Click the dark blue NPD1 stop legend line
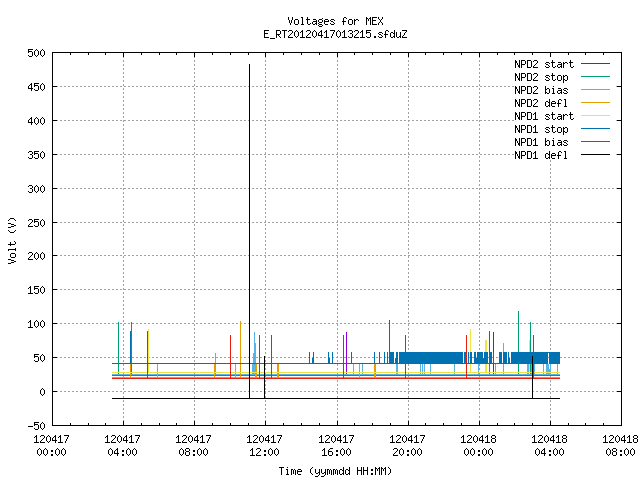Viewport: 640px width, 480px height. [x=595, y=129]
